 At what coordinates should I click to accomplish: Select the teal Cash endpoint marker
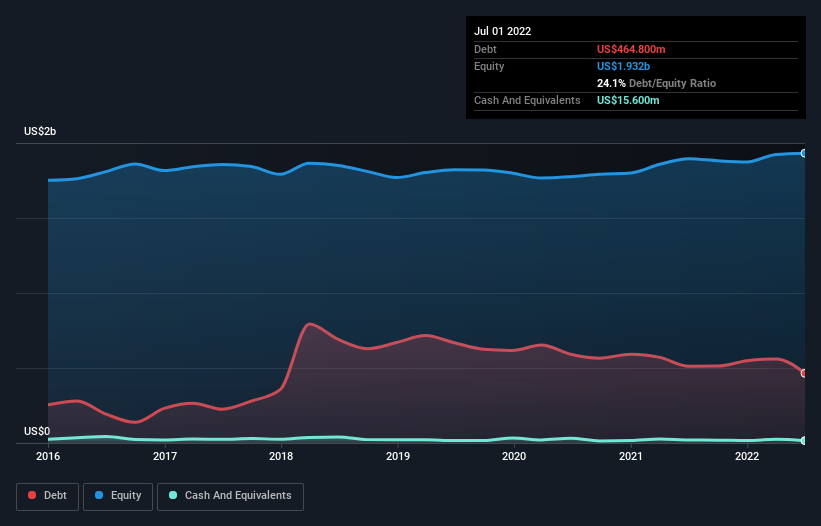pos(804,441)
